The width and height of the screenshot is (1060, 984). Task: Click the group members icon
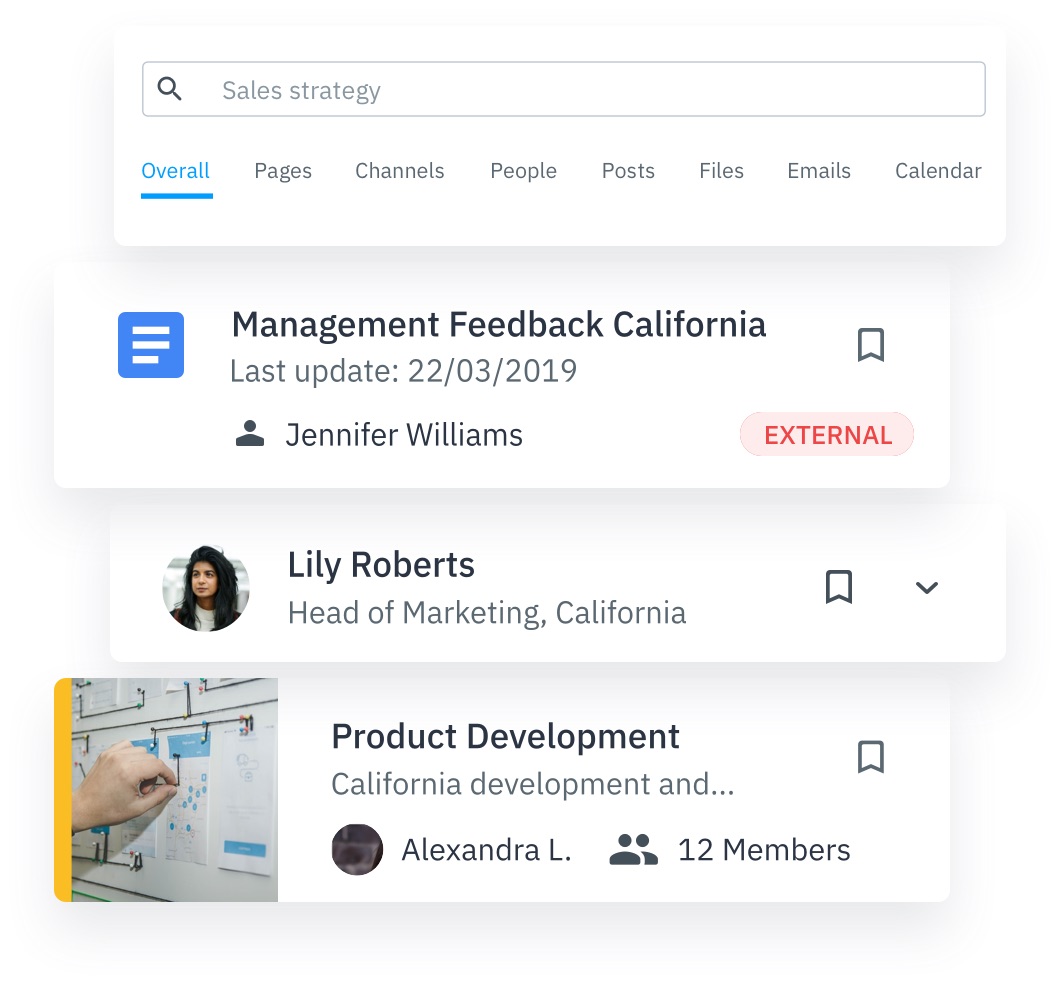[633, 850]
